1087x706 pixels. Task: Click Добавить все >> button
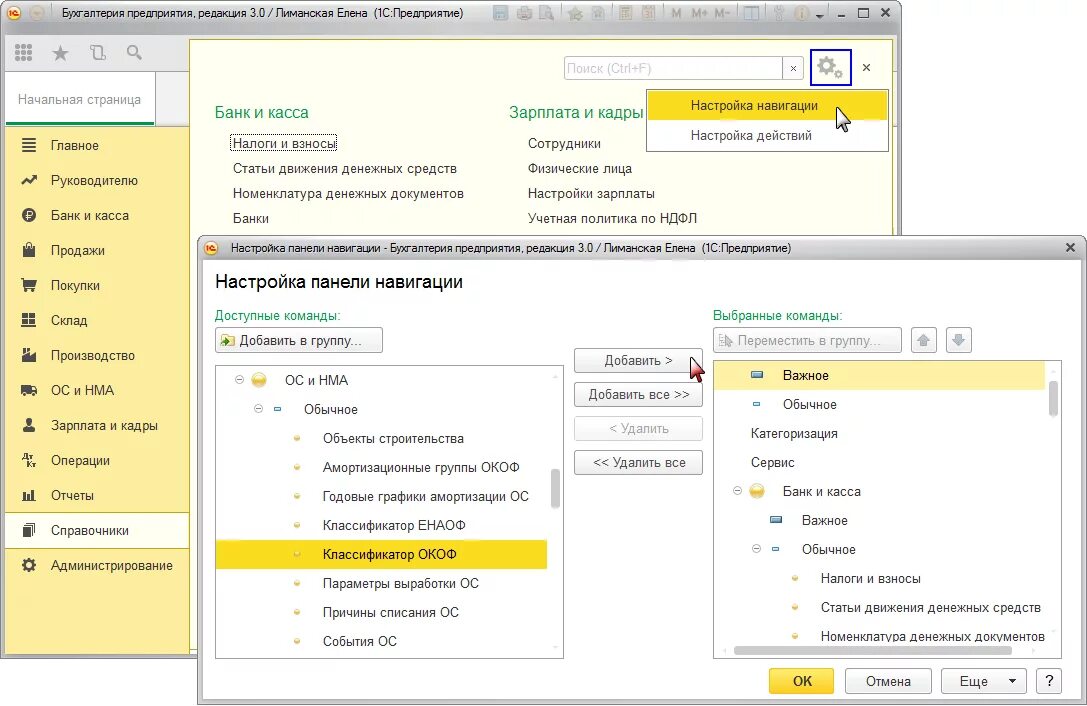click(638, 395)
